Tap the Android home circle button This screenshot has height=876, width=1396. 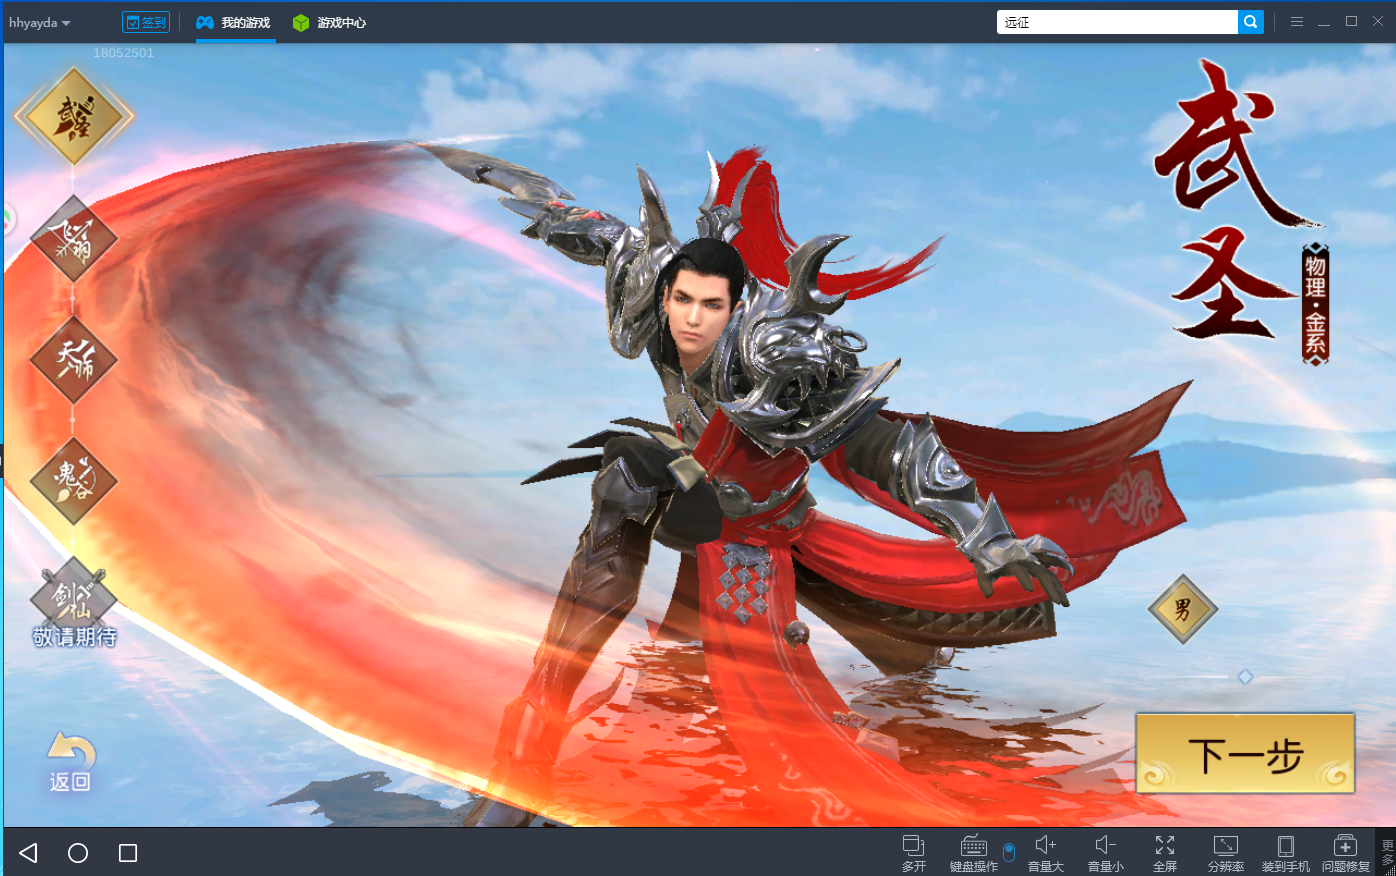[x=78, y=853]
